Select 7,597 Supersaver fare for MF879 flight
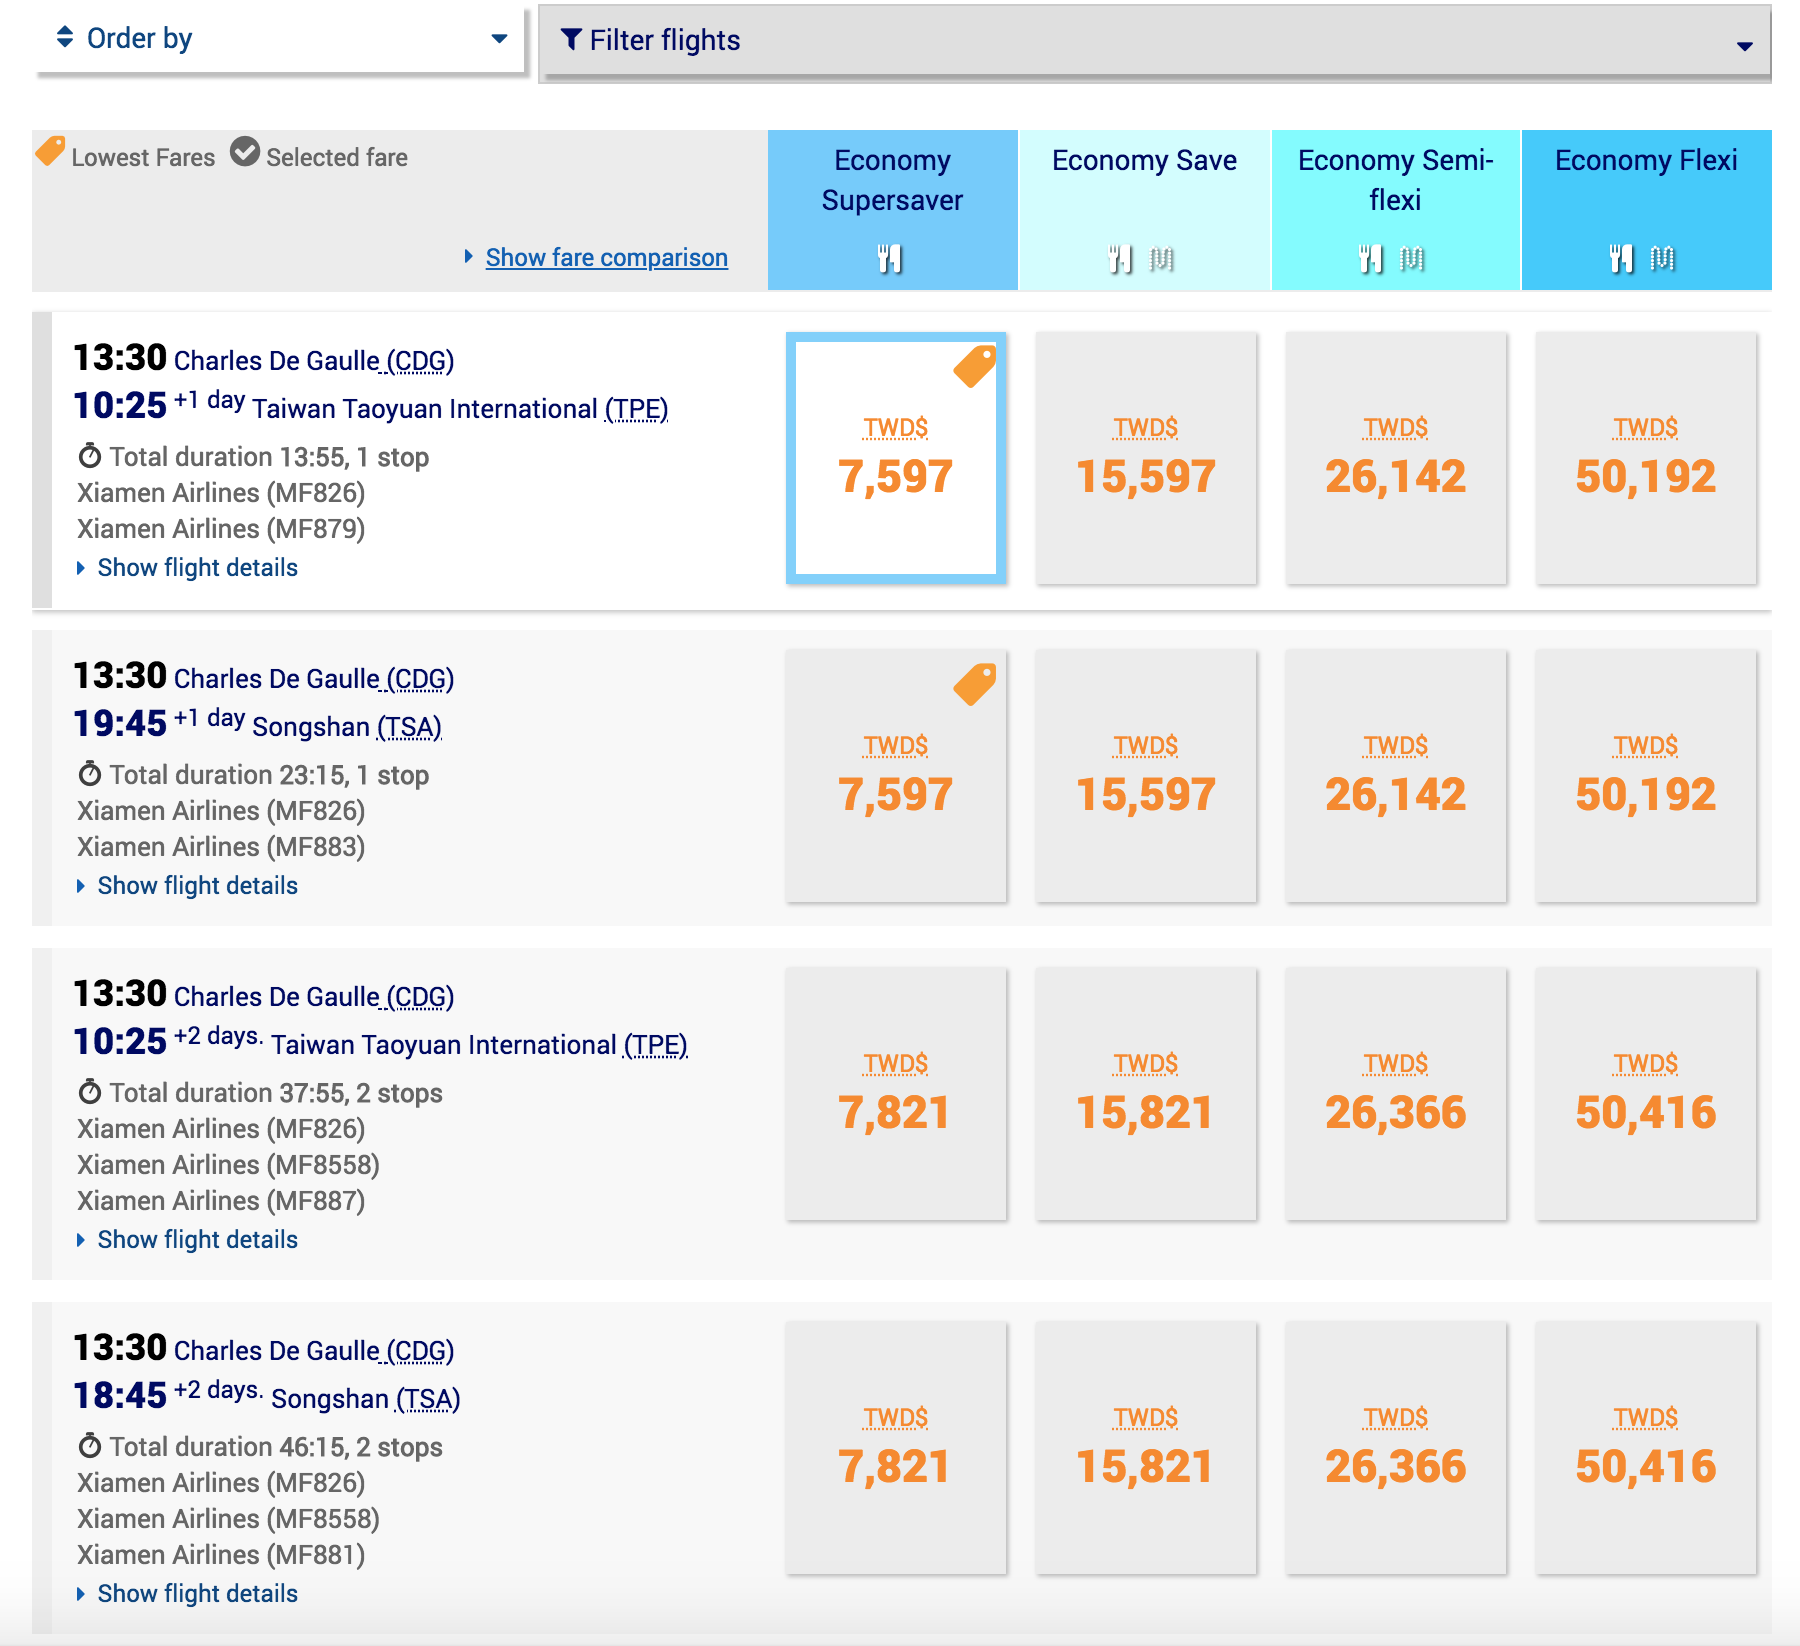The image size is (1800, 1646). (896, 458)
